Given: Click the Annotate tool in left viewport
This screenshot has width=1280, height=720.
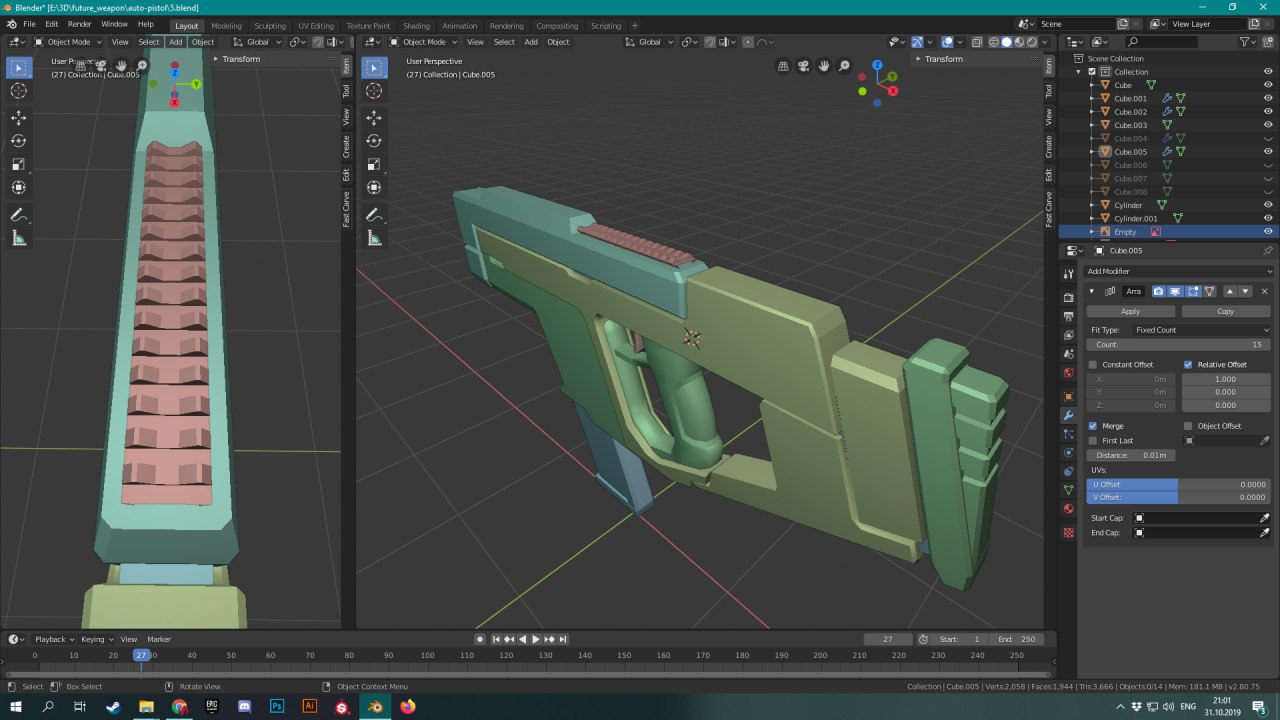Looking at the screenshot, I should click(18, 215).
